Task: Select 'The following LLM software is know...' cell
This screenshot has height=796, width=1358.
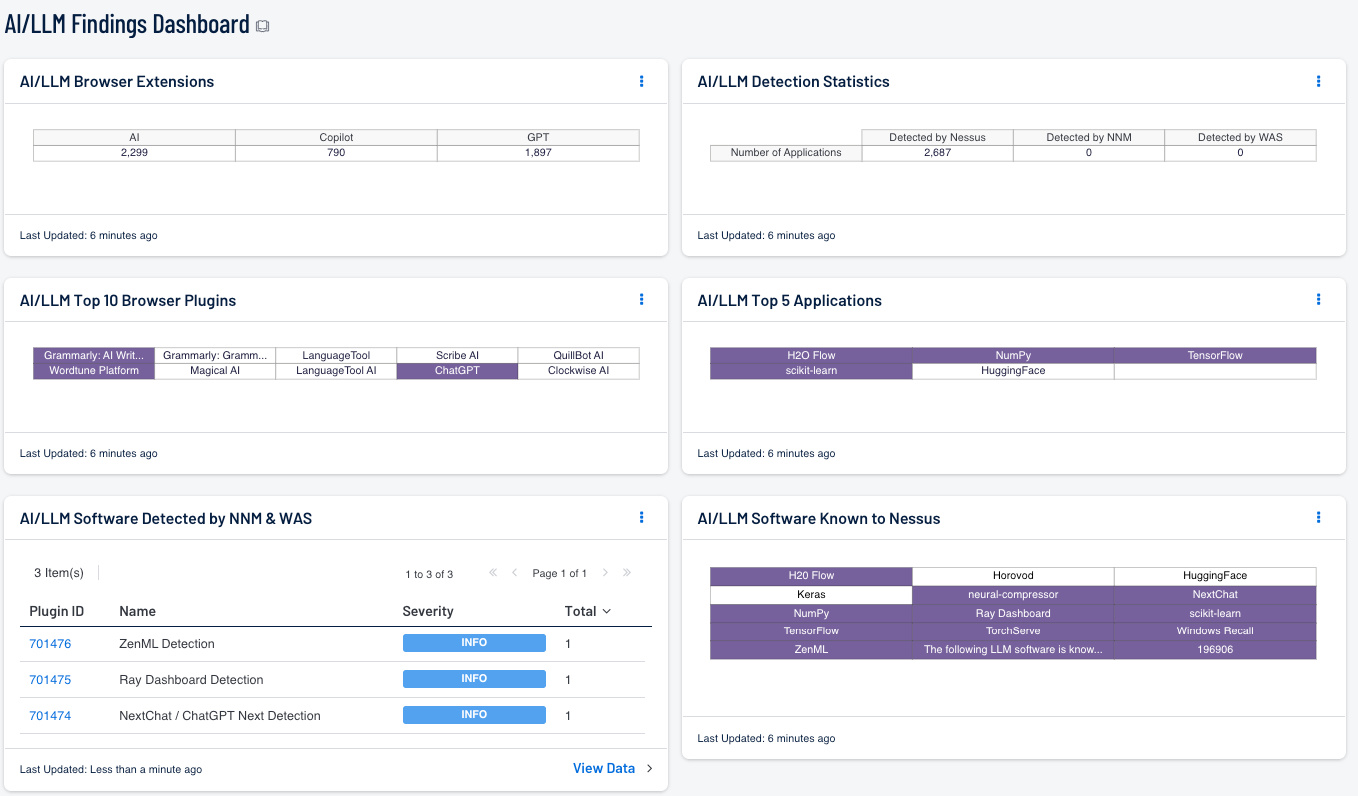Action: (x=1013, y=650)
